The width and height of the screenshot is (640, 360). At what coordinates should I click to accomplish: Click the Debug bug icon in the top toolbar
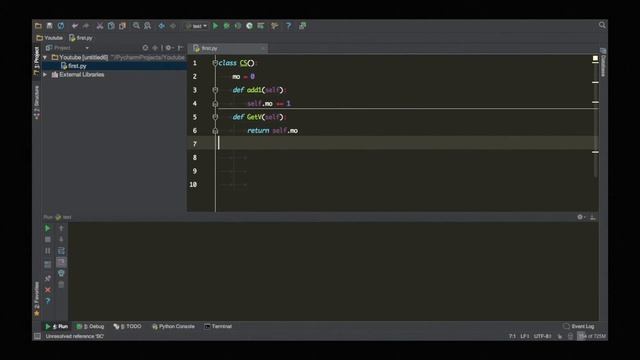(227, 26)
